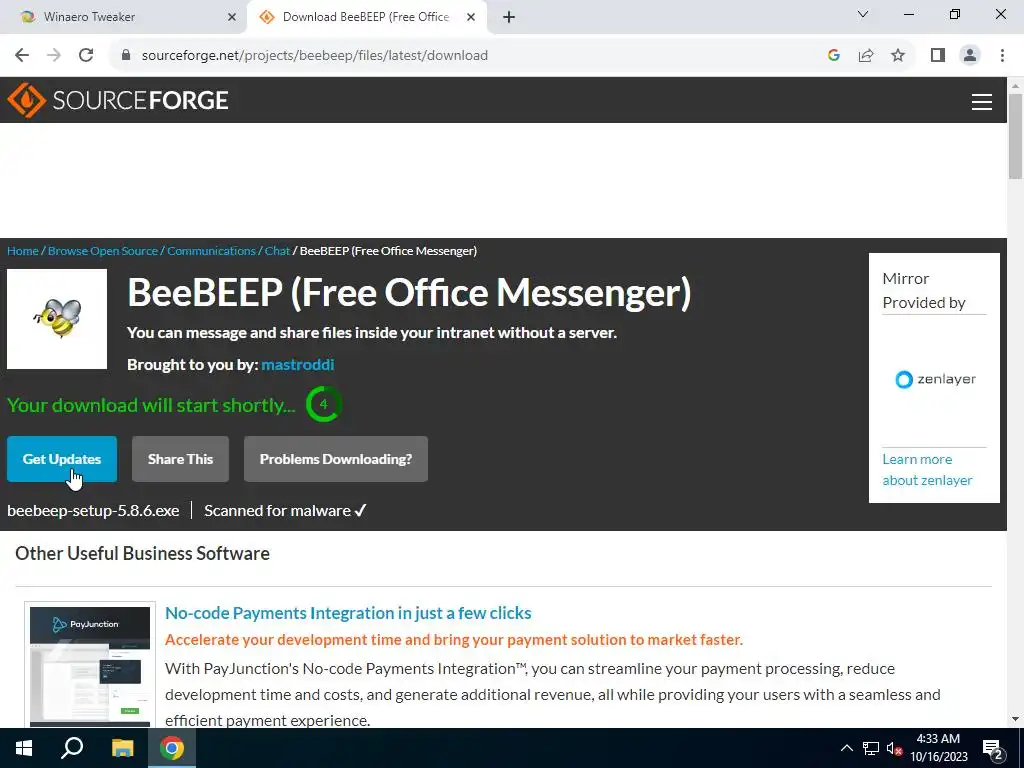The height and width of the screenshot is (768, 1024).
Task: Go back with the browser back arrow
Action: (x=22, y=55)
